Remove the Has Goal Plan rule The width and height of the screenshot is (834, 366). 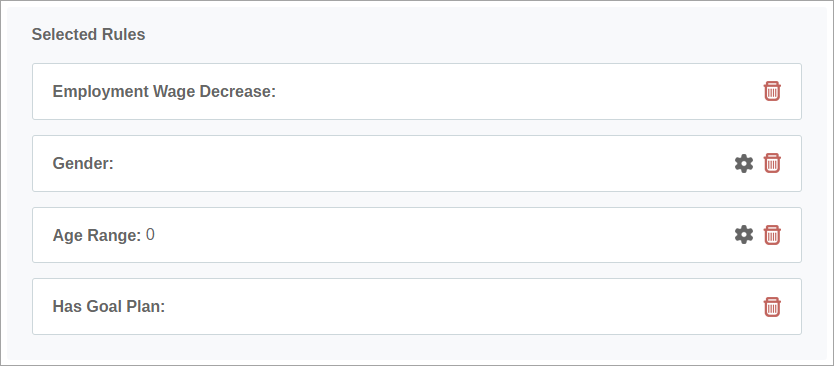772,306
